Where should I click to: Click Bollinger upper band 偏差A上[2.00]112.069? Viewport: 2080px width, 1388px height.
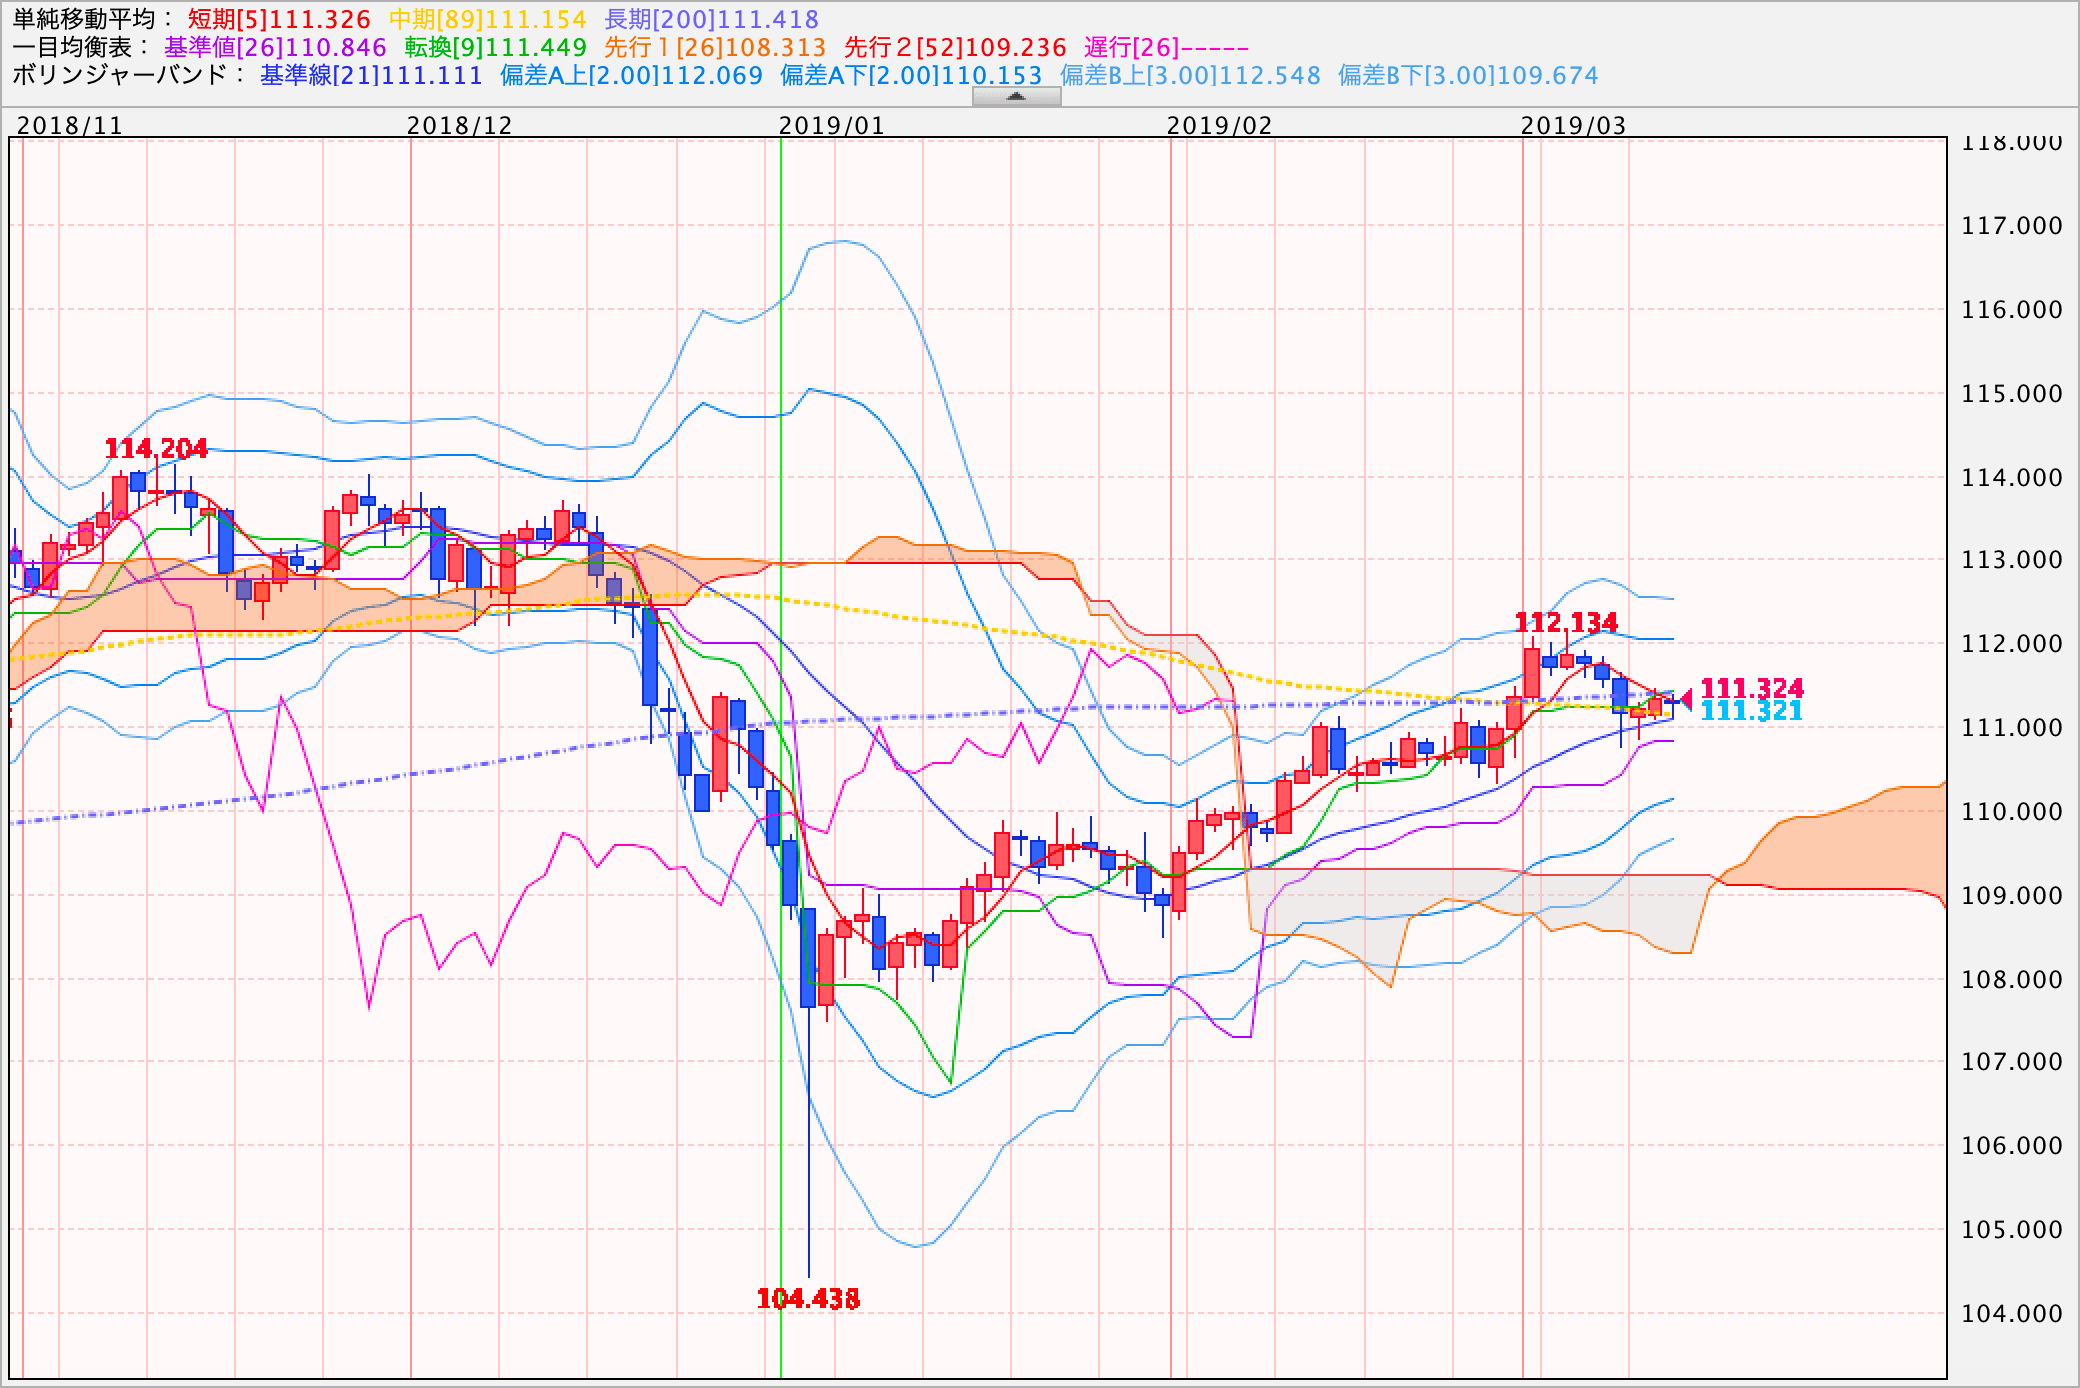(631, 75)
